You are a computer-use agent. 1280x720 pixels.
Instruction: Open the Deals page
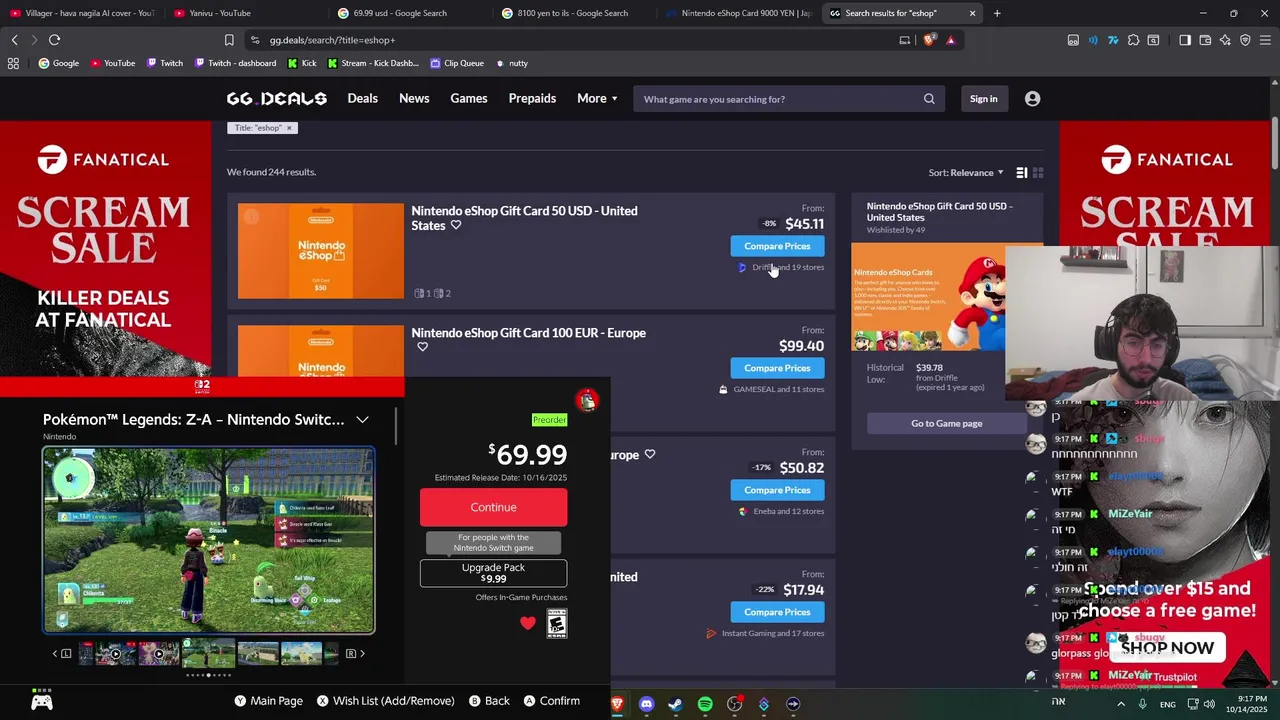pos(362,99)
